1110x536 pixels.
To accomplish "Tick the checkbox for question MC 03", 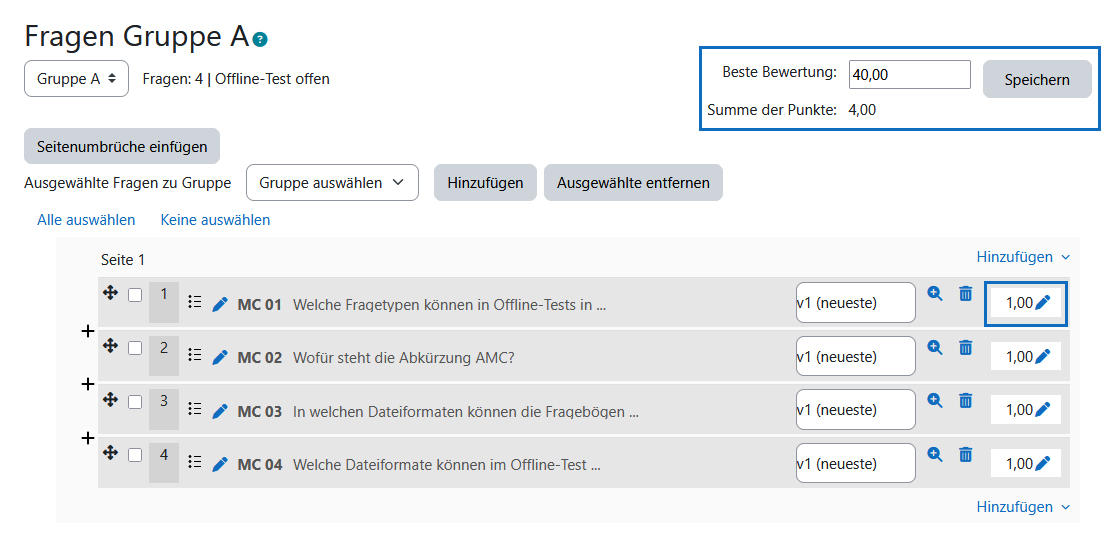I will coord(135,402).
